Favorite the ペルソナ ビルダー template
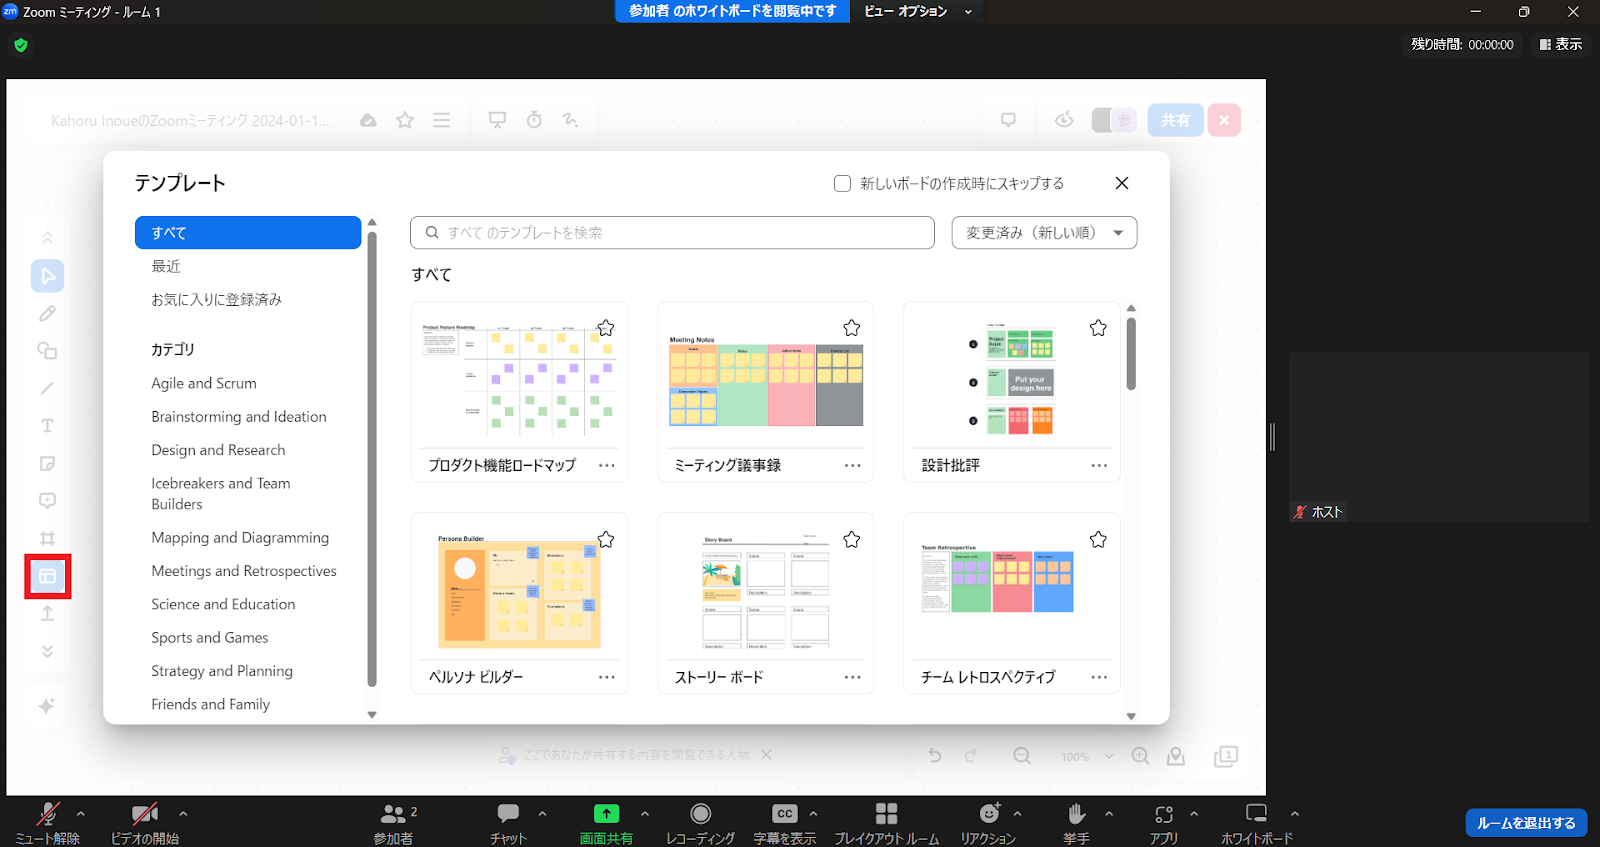Image resolution: width=1600 pixels, height=847 pixels. 606,540
